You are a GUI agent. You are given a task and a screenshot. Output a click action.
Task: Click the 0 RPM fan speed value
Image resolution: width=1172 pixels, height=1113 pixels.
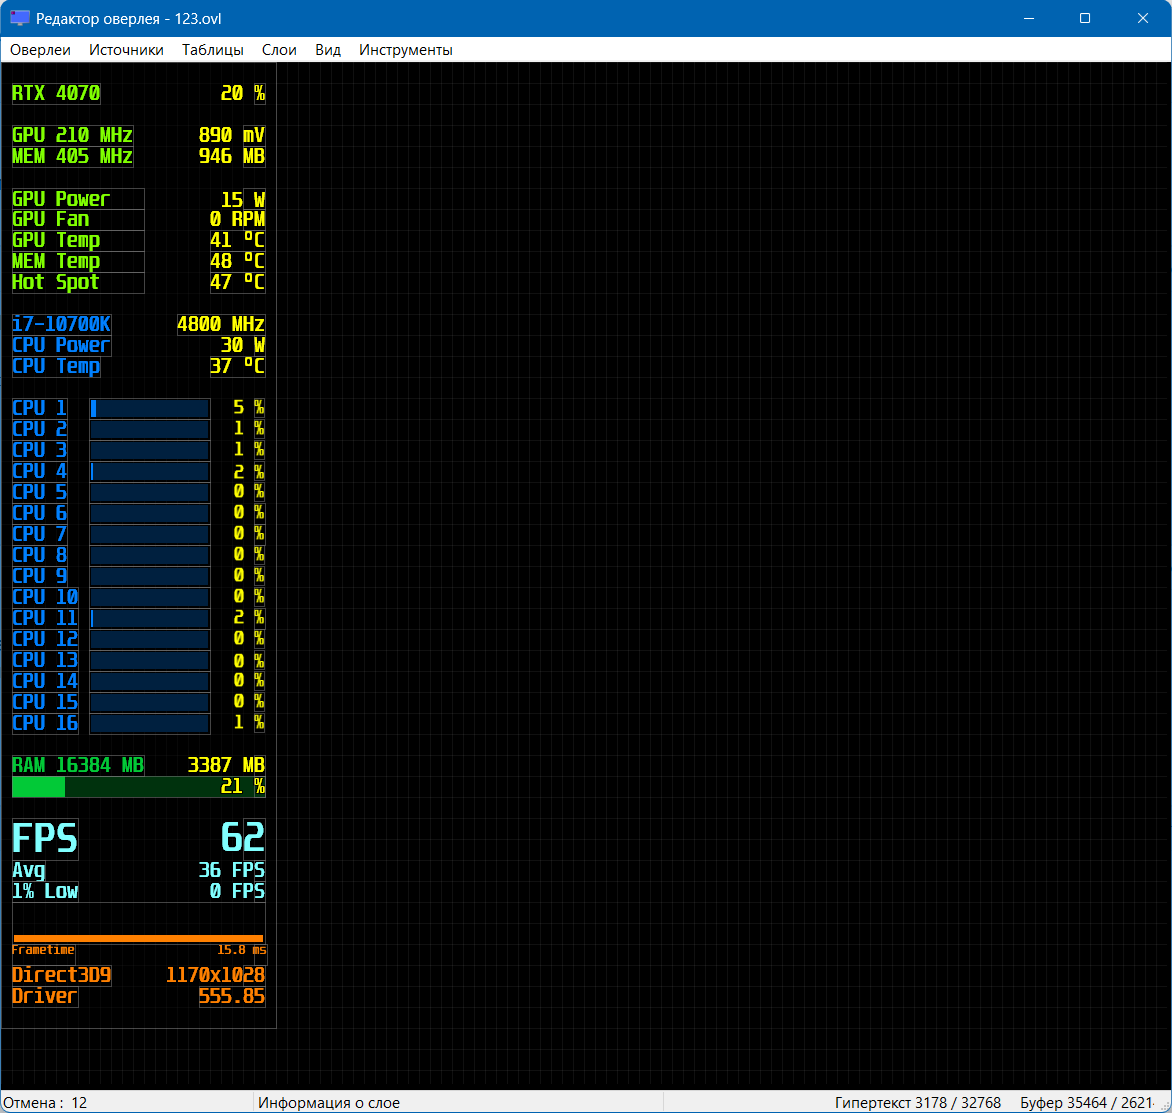tap(237, 220)
